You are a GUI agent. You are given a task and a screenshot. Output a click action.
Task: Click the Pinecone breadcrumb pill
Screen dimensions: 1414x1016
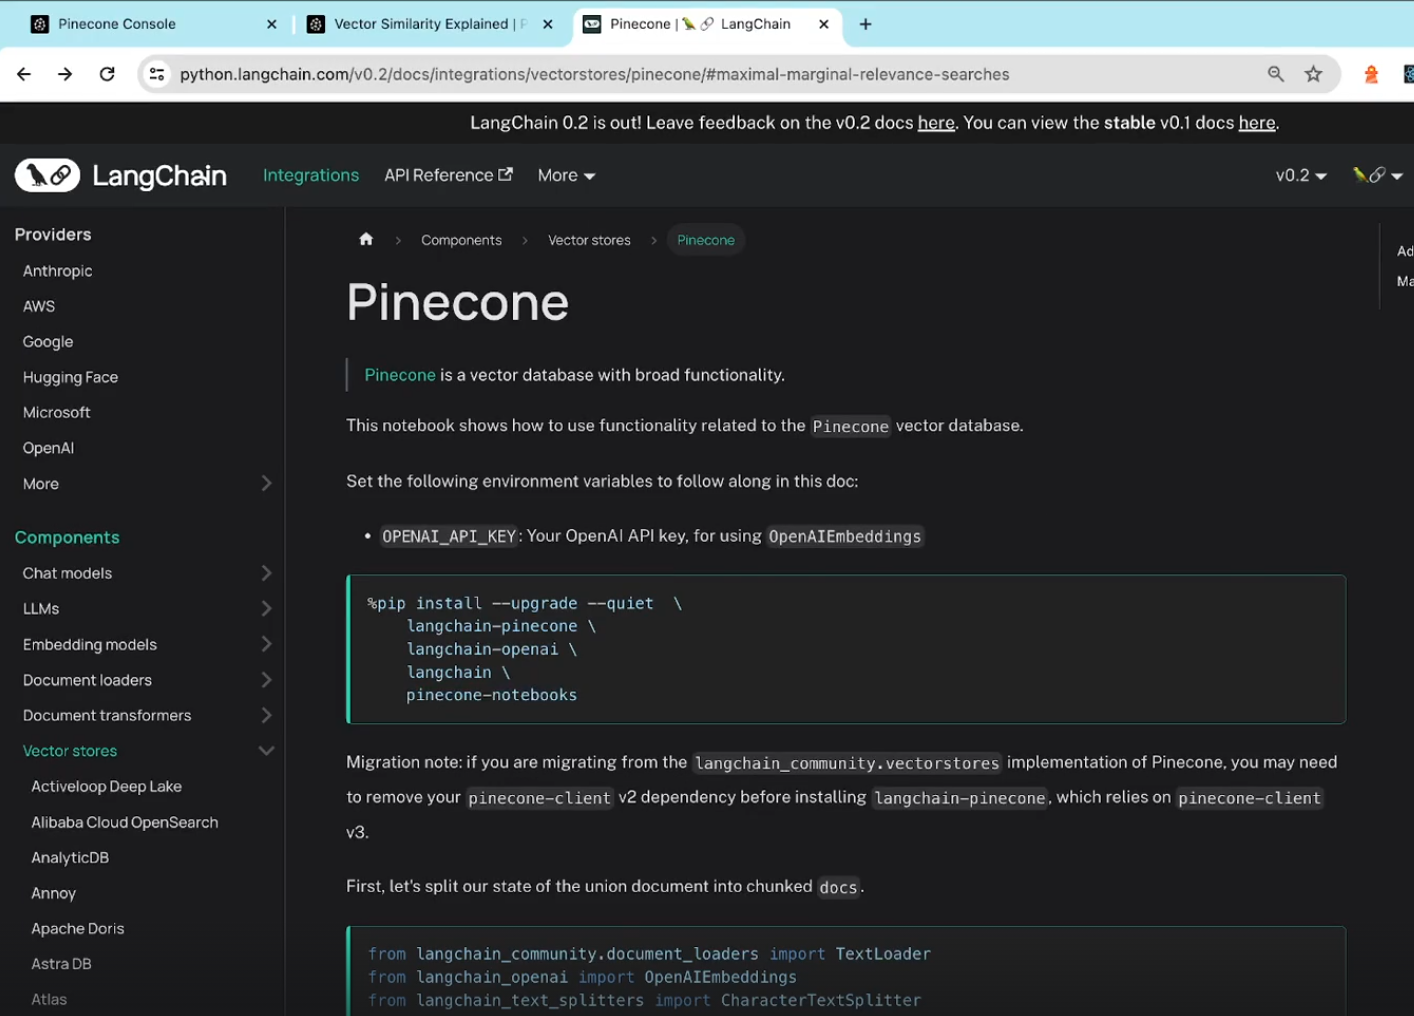point(706,240)
